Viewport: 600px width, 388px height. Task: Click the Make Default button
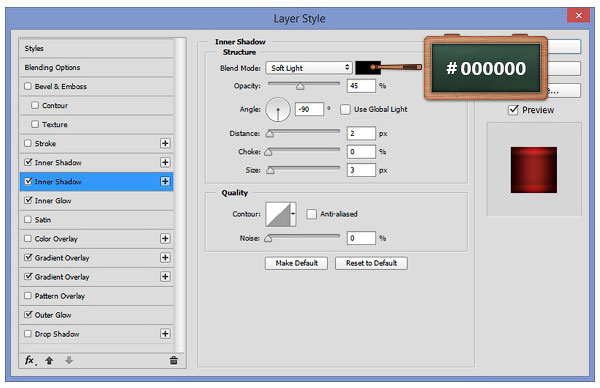pyautogui.click(x=297, y=263)
